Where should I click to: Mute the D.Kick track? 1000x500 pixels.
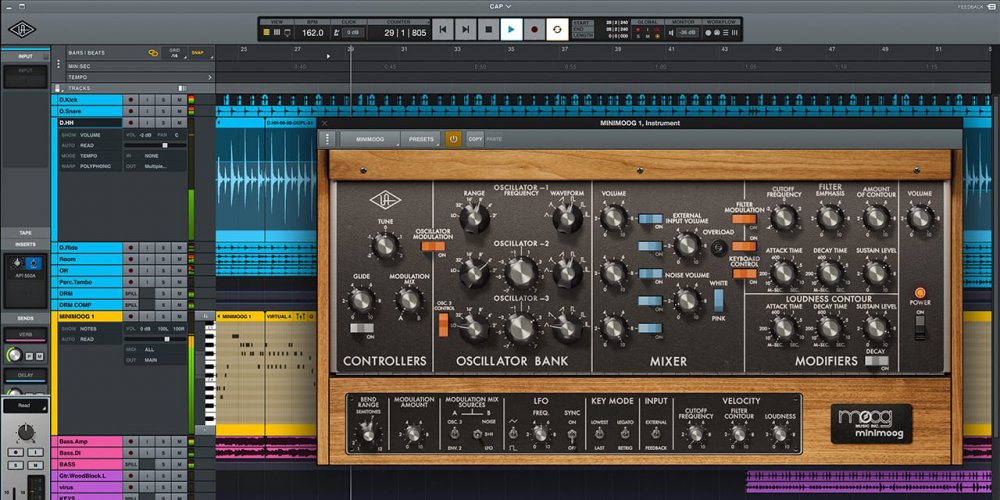[x=180, y=100]
